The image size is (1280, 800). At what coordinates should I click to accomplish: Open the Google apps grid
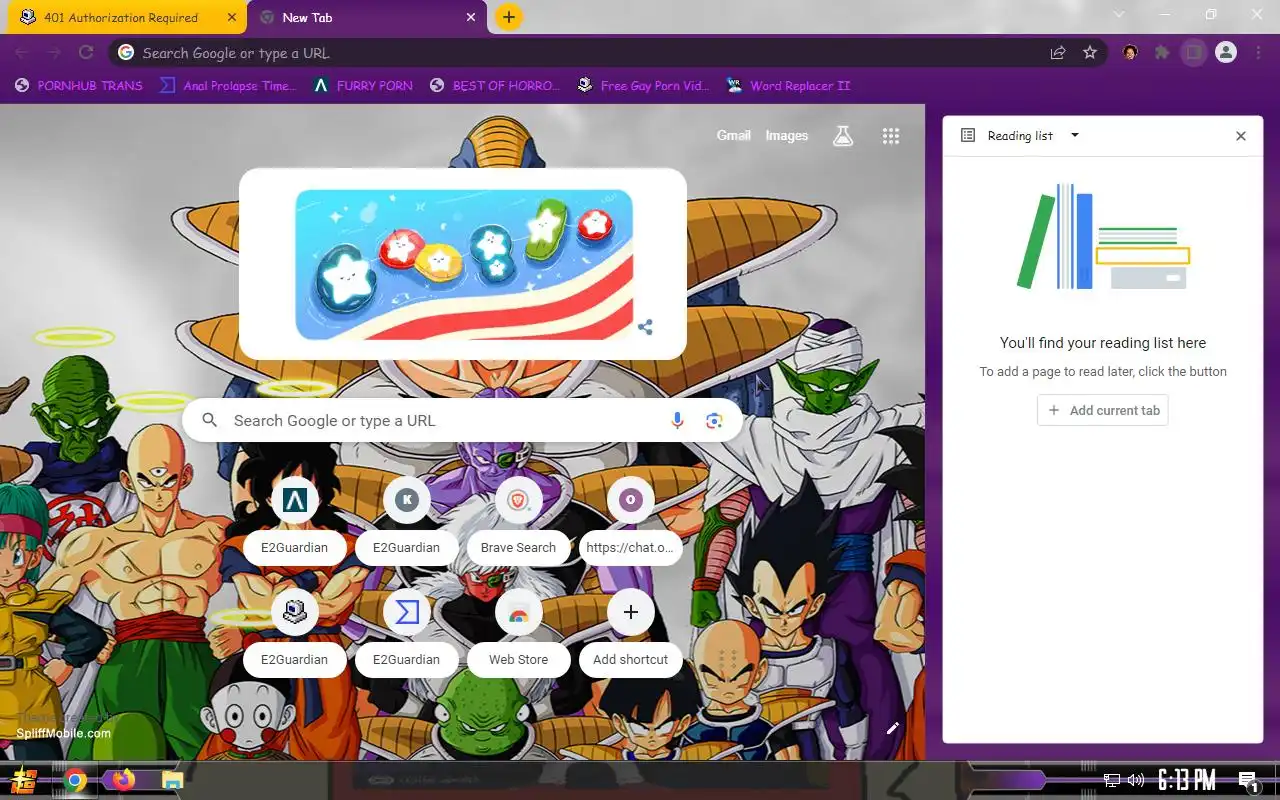click(x=891, y=136)
